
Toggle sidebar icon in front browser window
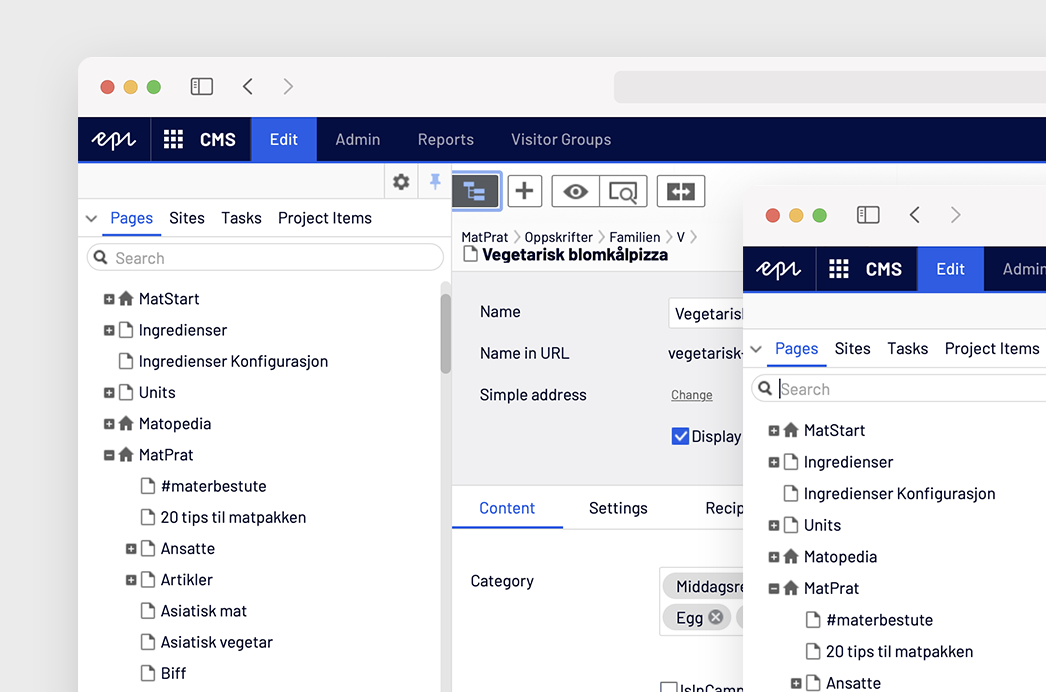click(x=868, y=215)
